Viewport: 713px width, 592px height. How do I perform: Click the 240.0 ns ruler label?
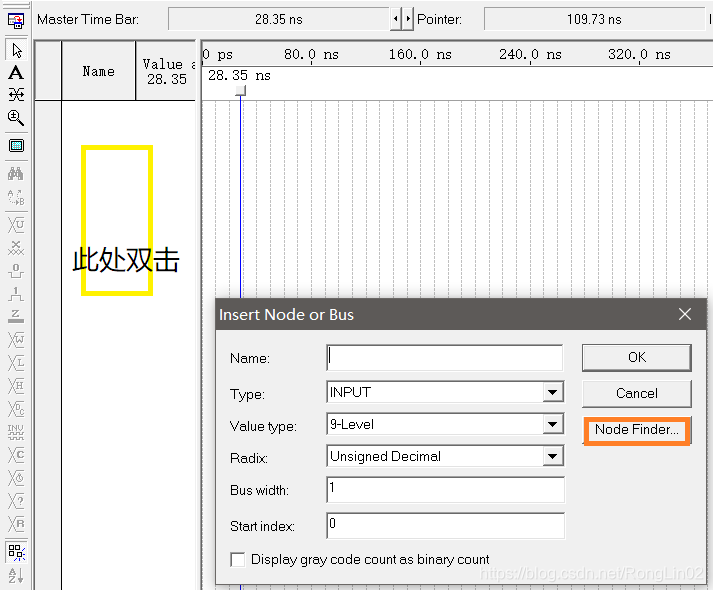(x=530, y=55)
